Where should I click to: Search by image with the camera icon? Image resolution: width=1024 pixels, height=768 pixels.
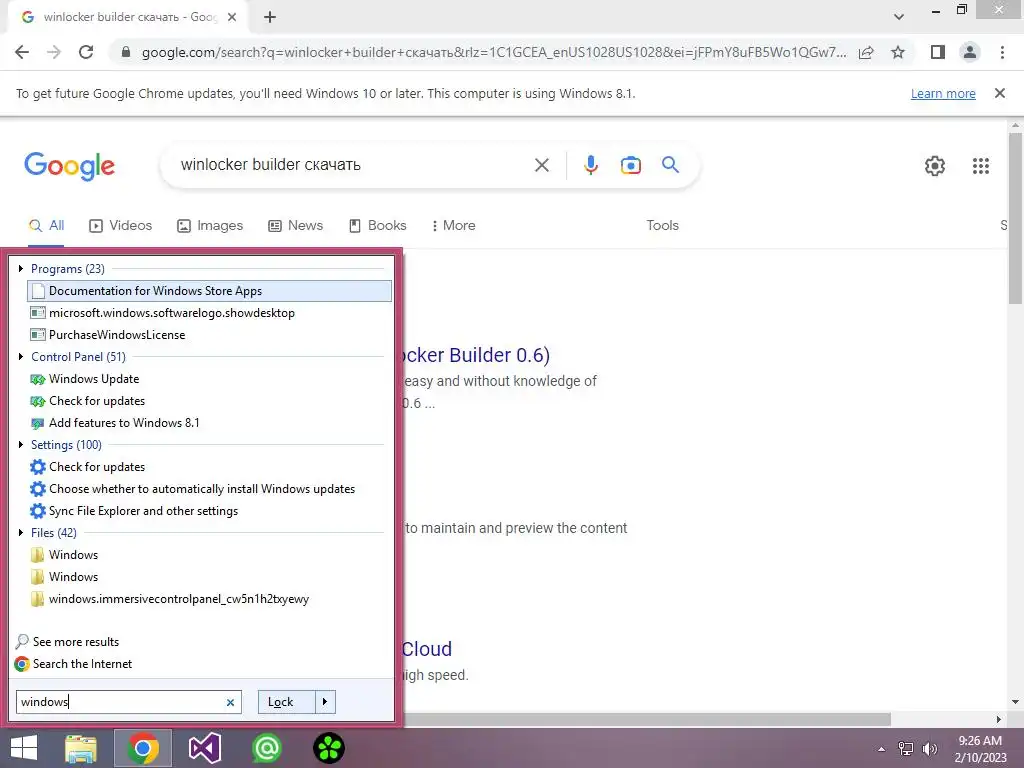(x=630, y=165)
